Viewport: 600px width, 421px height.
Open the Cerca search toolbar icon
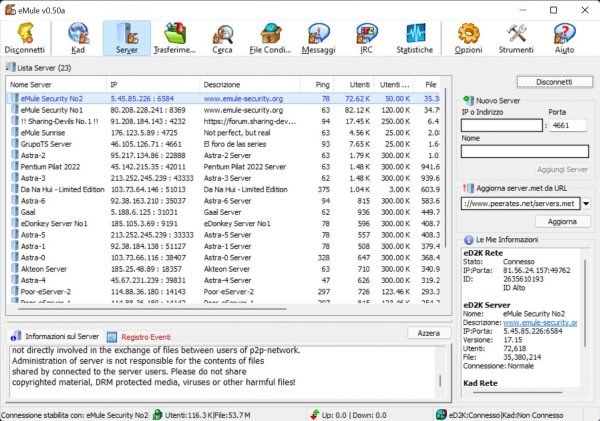pos(222,38)
